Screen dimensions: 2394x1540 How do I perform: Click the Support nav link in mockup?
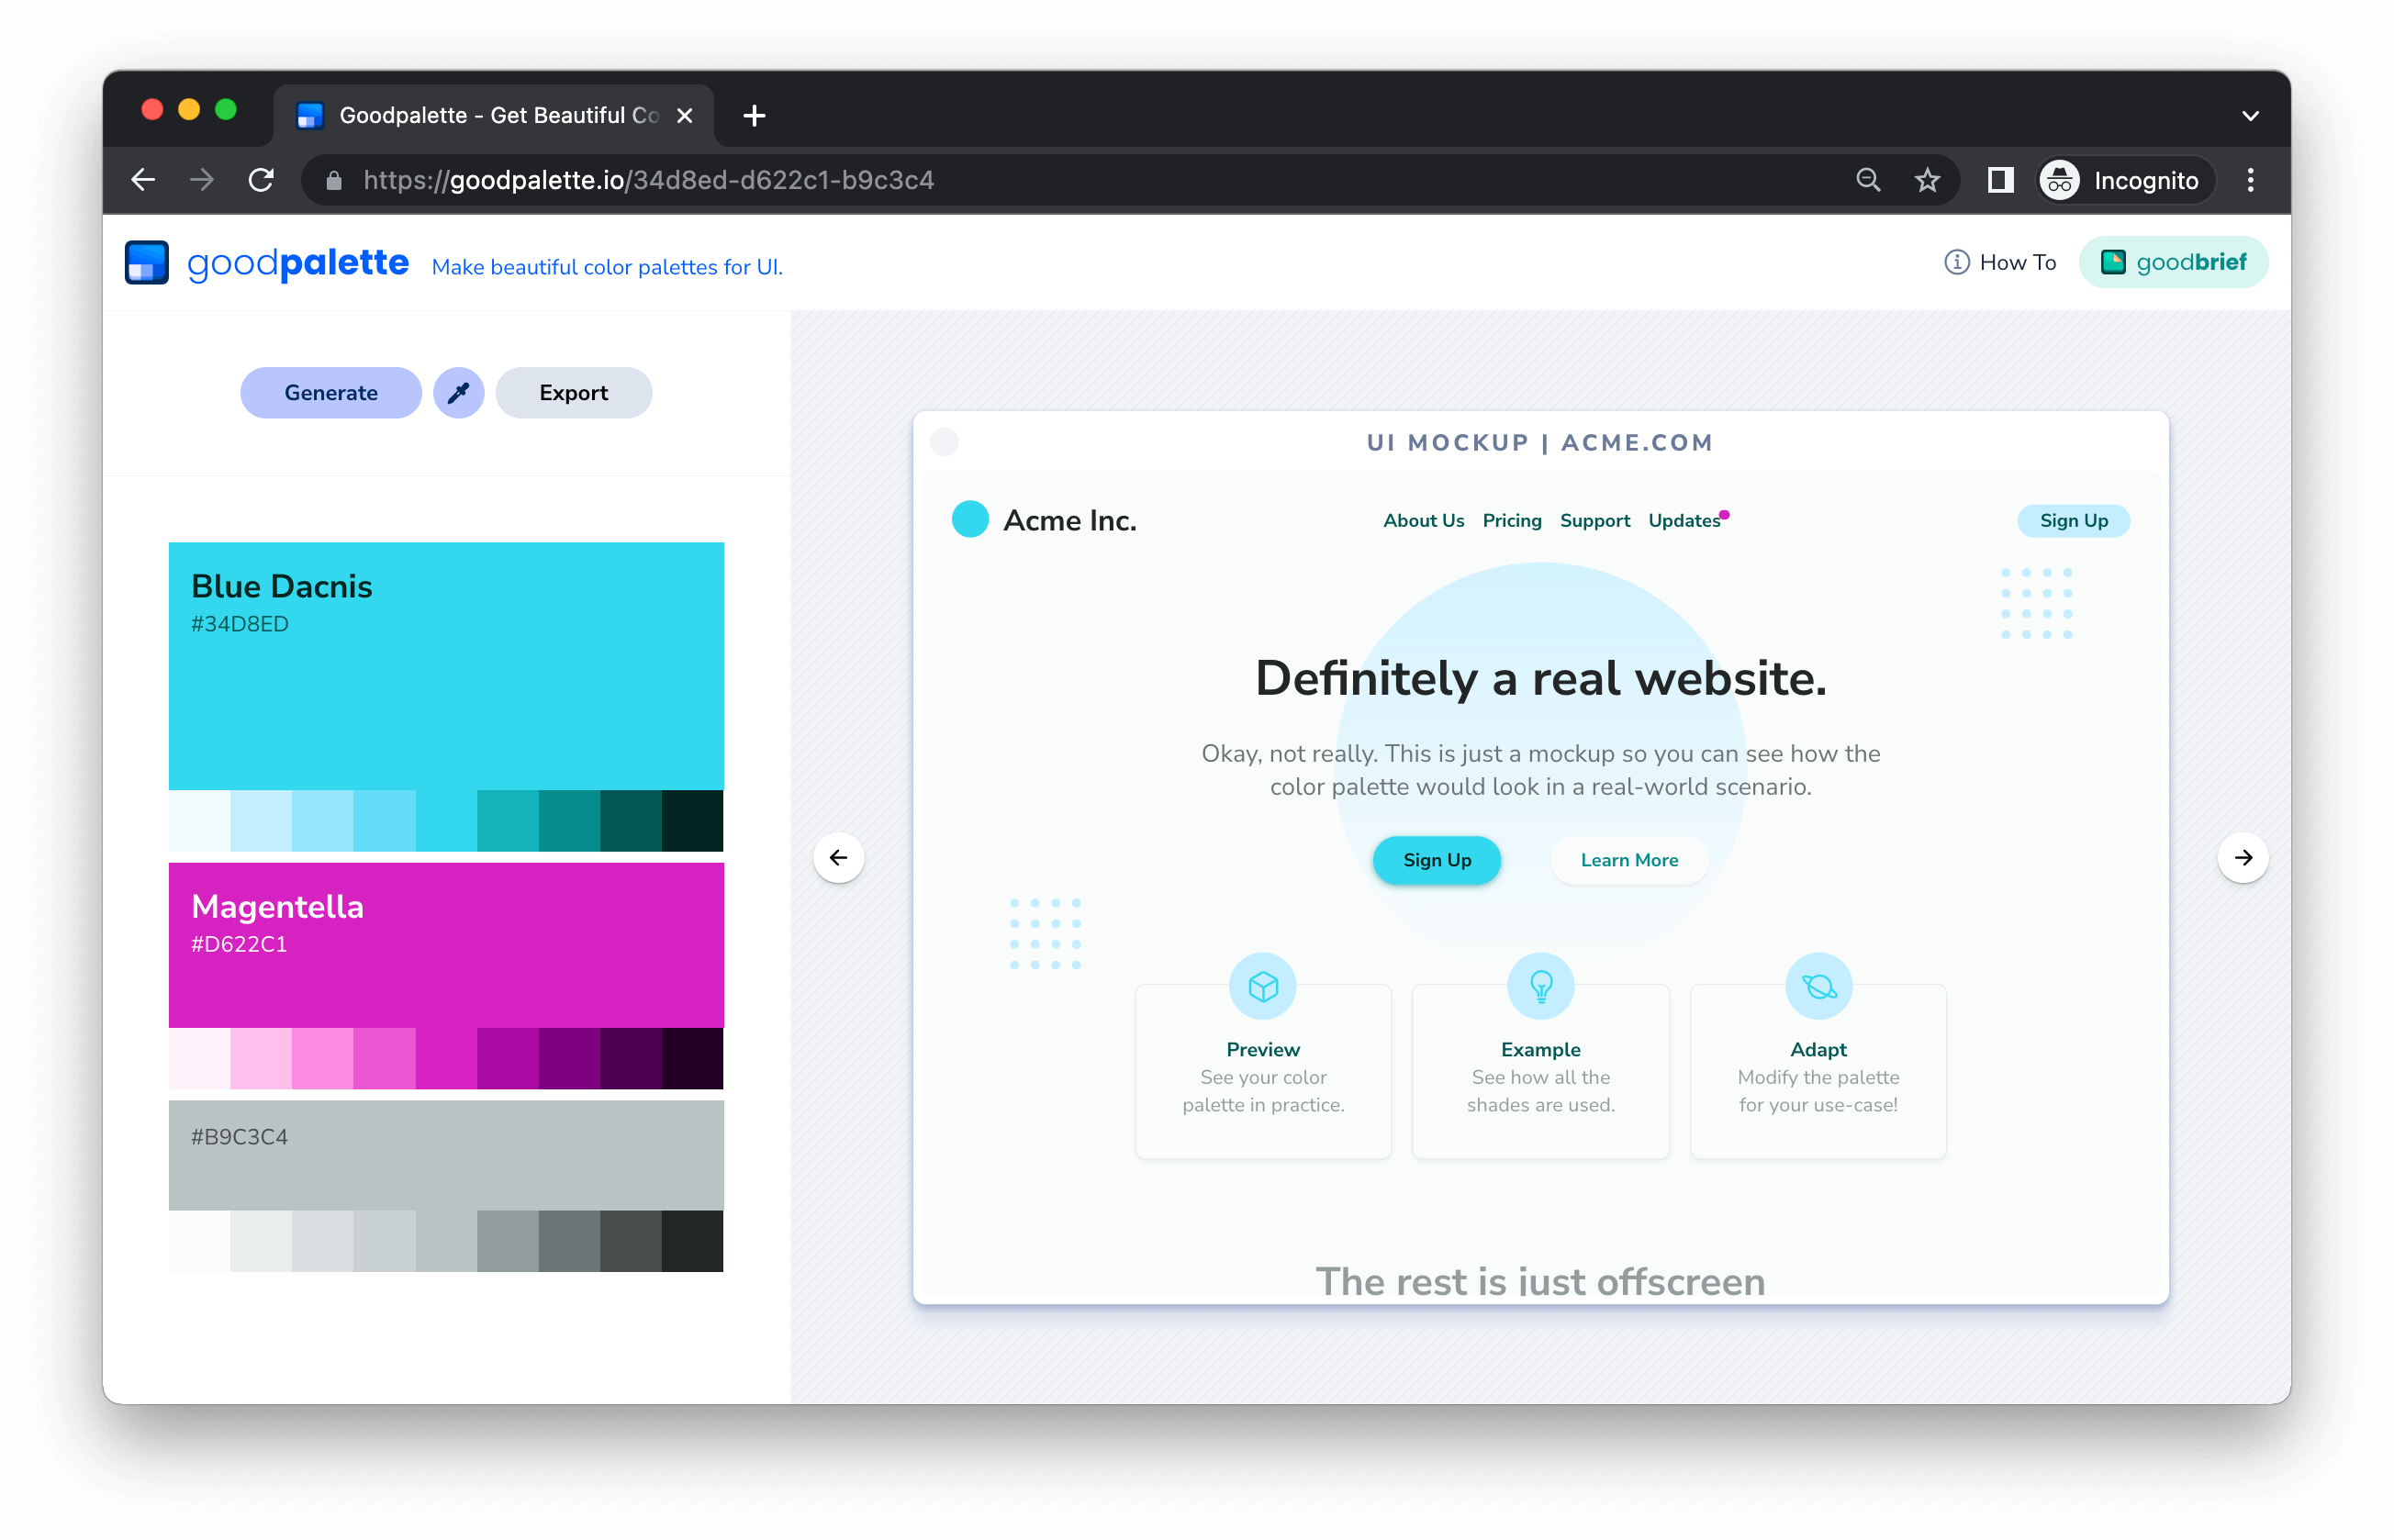pos(1593,519)
